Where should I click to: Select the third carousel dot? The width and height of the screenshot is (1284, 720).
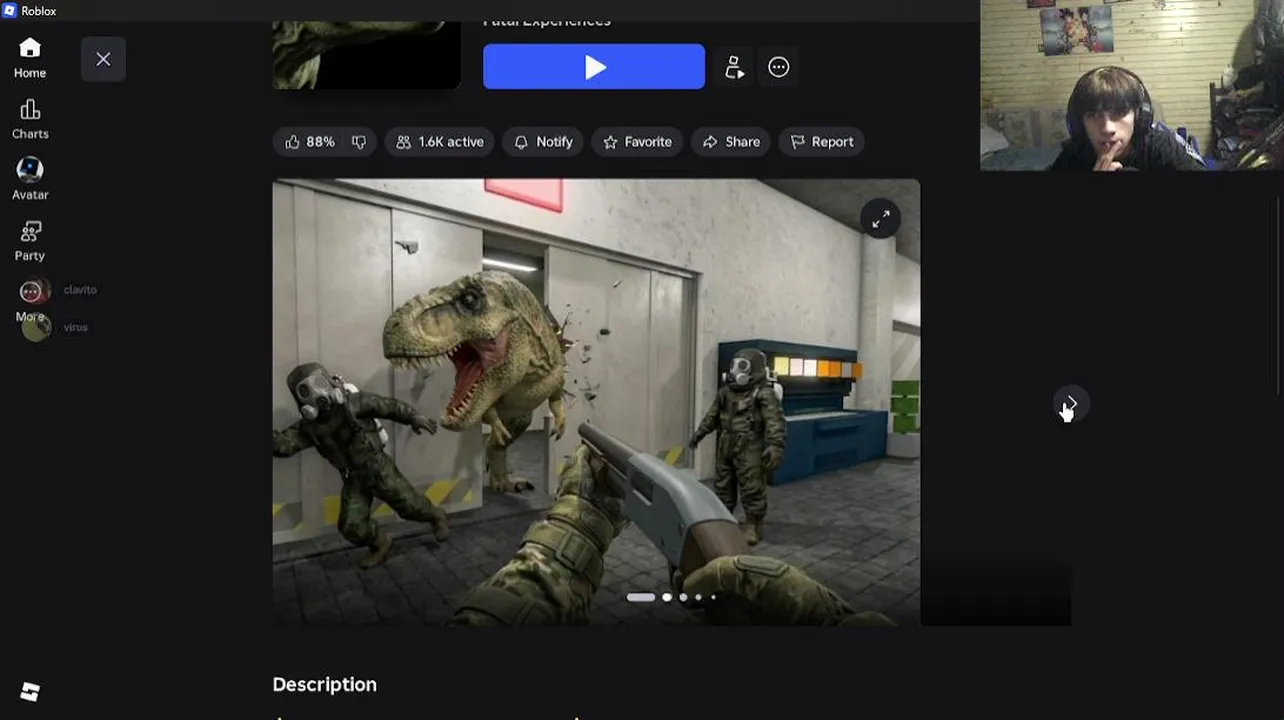tap(683, 597)
